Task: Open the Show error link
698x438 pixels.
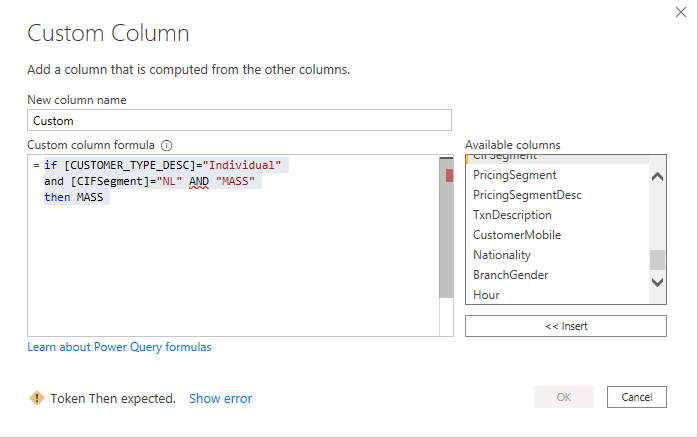Action: tap(220, 398)
